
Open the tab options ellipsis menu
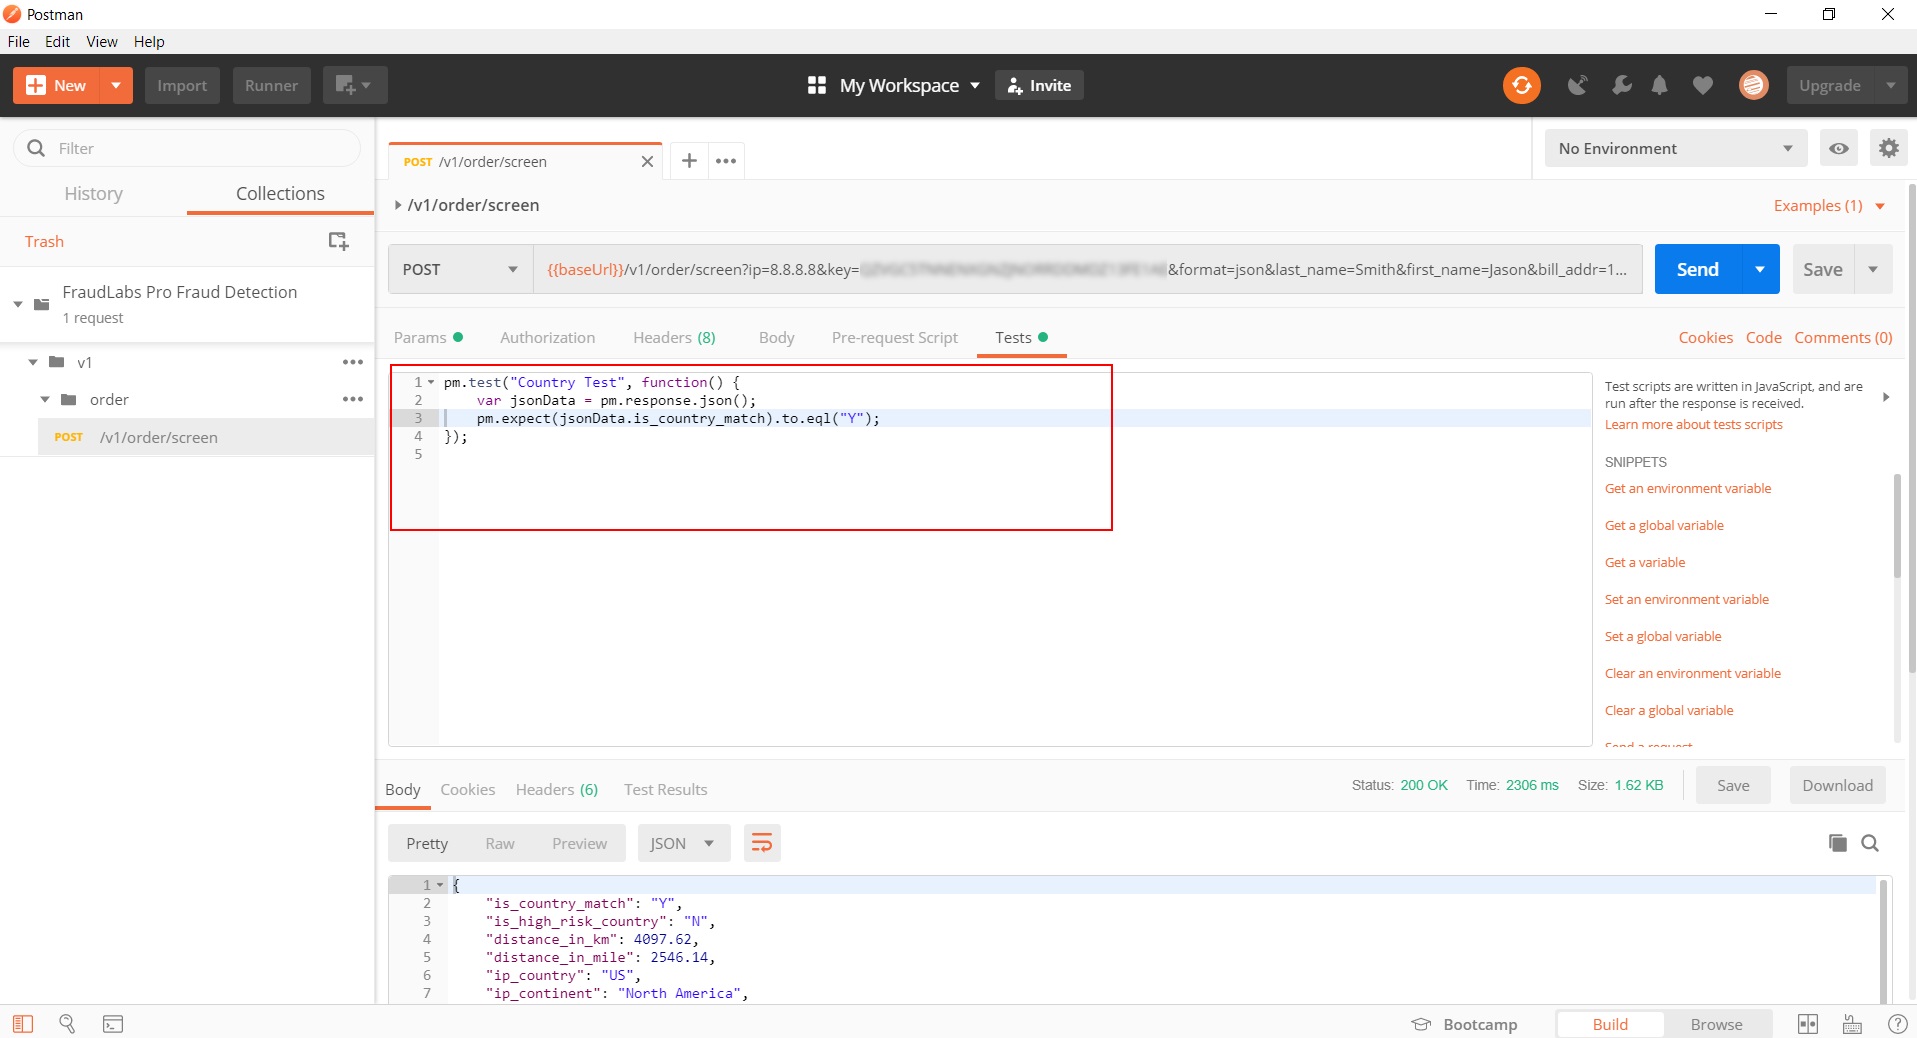point(726,161)
